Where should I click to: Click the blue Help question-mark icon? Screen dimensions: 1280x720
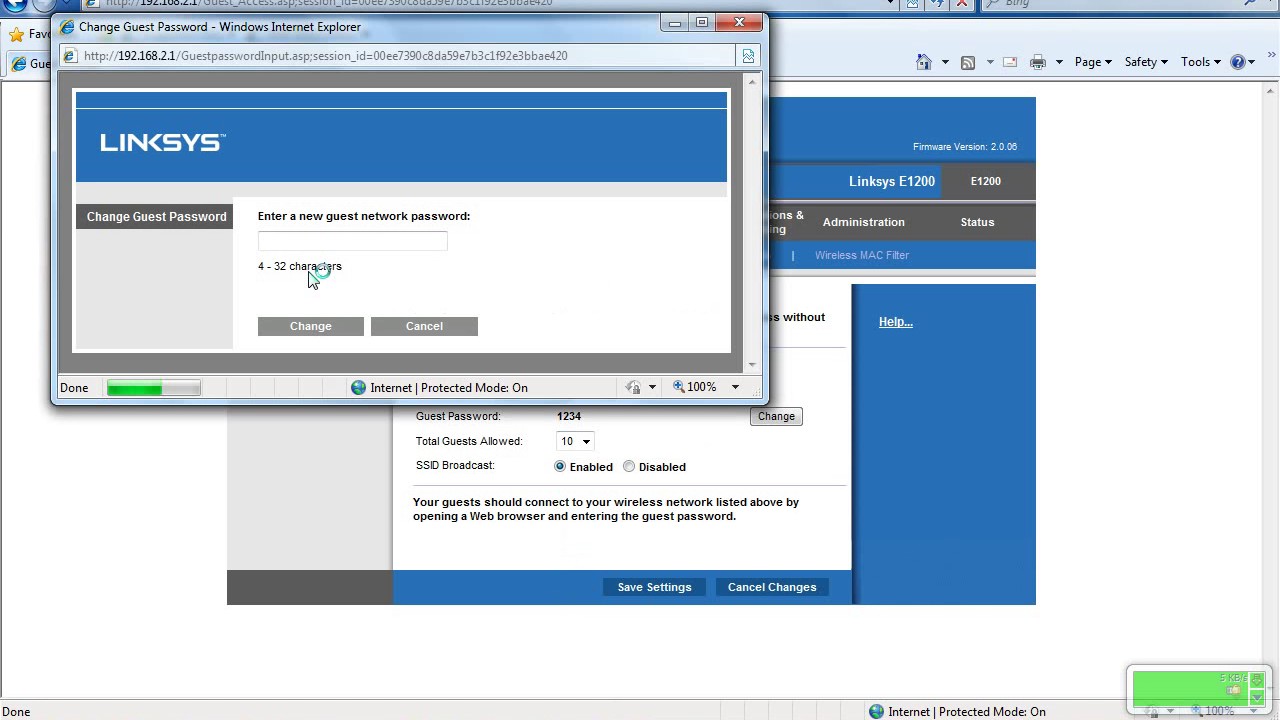pyautogui.click(x=1238, y=62)
